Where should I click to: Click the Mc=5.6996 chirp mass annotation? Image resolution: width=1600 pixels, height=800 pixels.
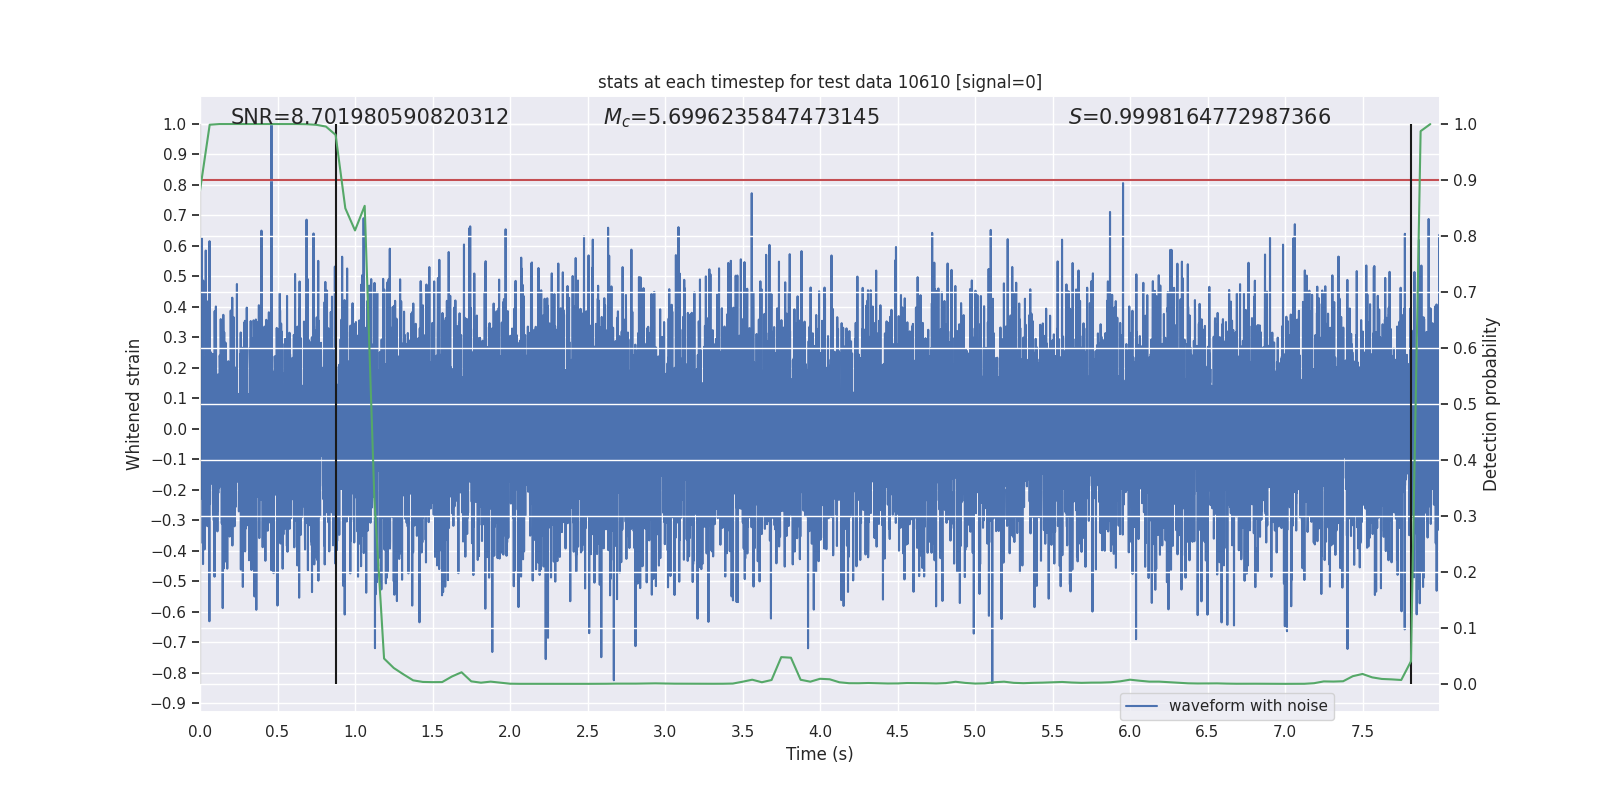click(741, 117)
